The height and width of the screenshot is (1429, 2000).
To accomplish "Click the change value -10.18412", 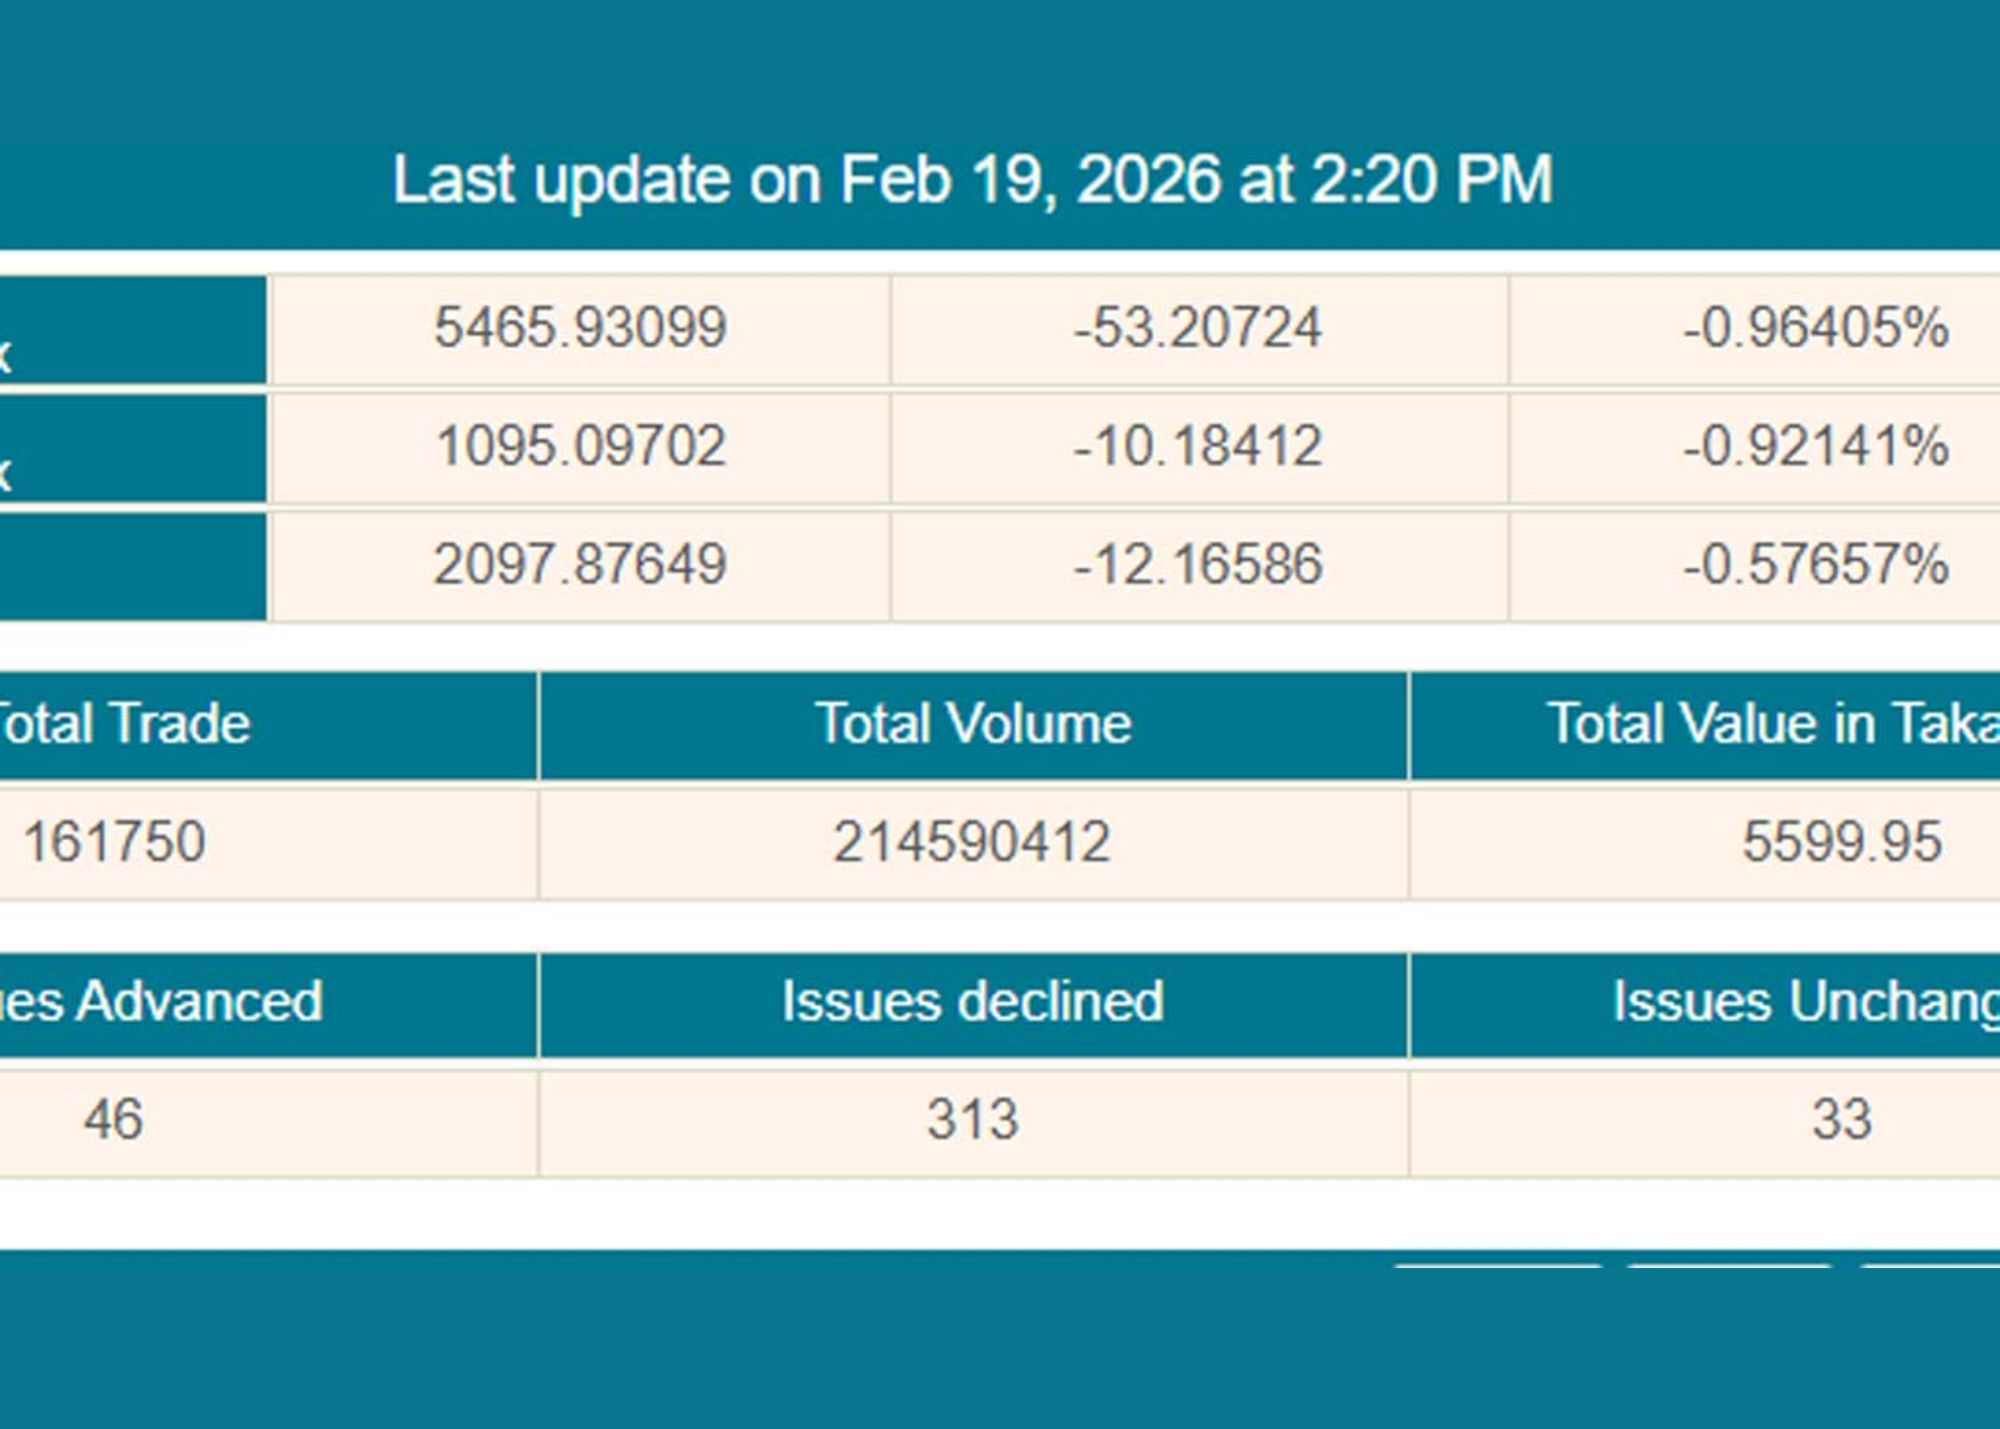I will 1198,446.
